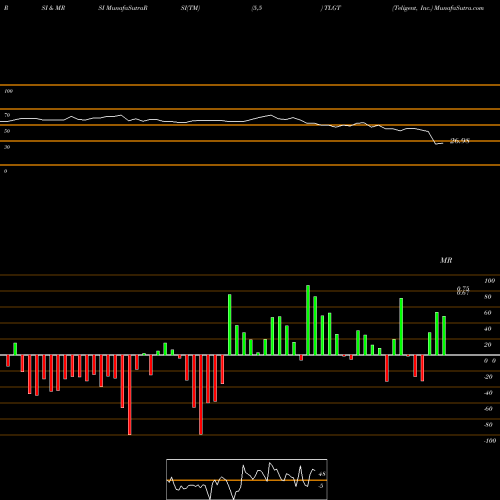
Task: Click the -20 label on the MR axis
Action: [x=488, y=377]
